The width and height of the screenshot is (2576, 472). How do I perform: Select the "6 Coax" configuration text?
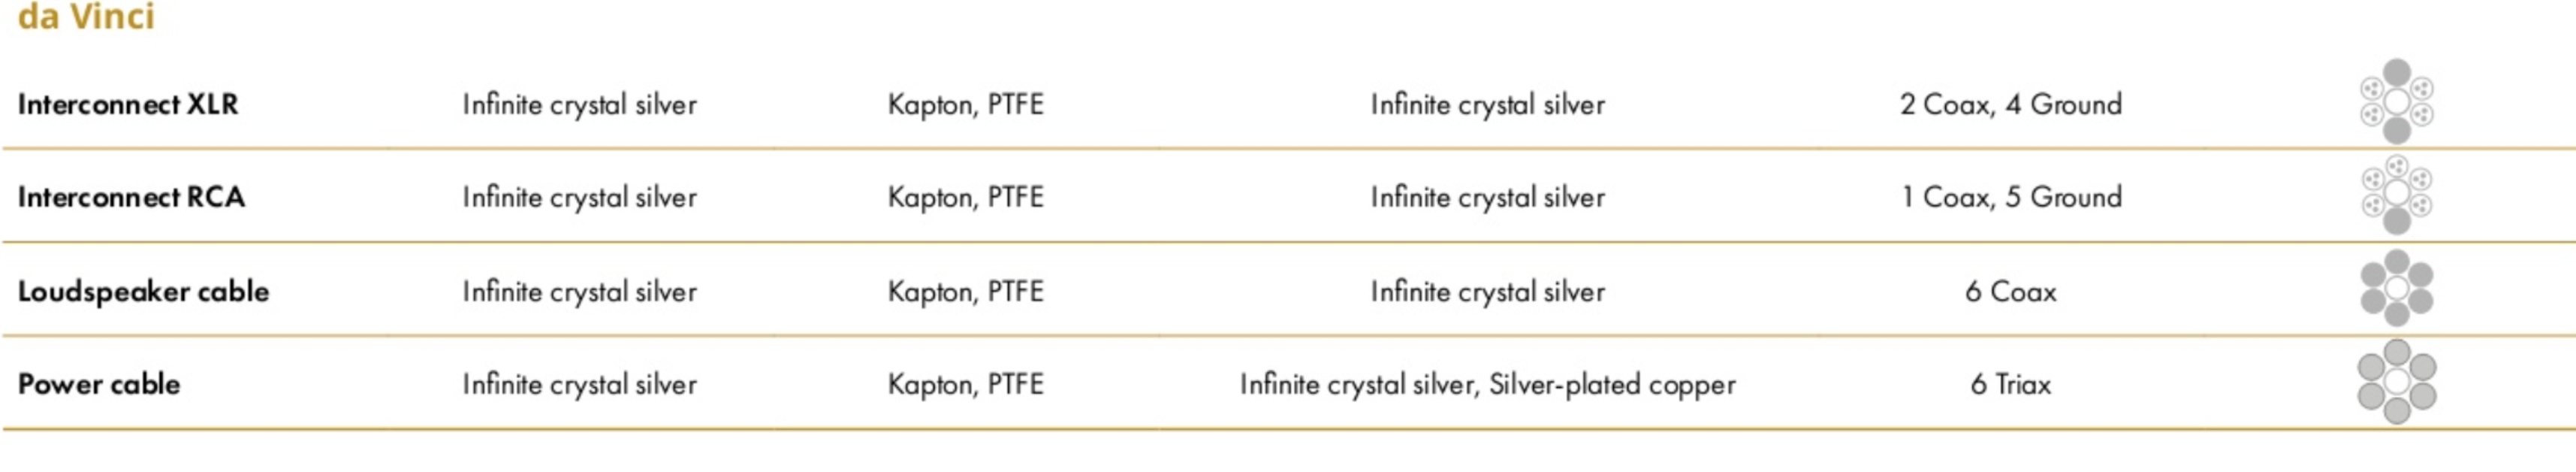(x=2010, y=292)
